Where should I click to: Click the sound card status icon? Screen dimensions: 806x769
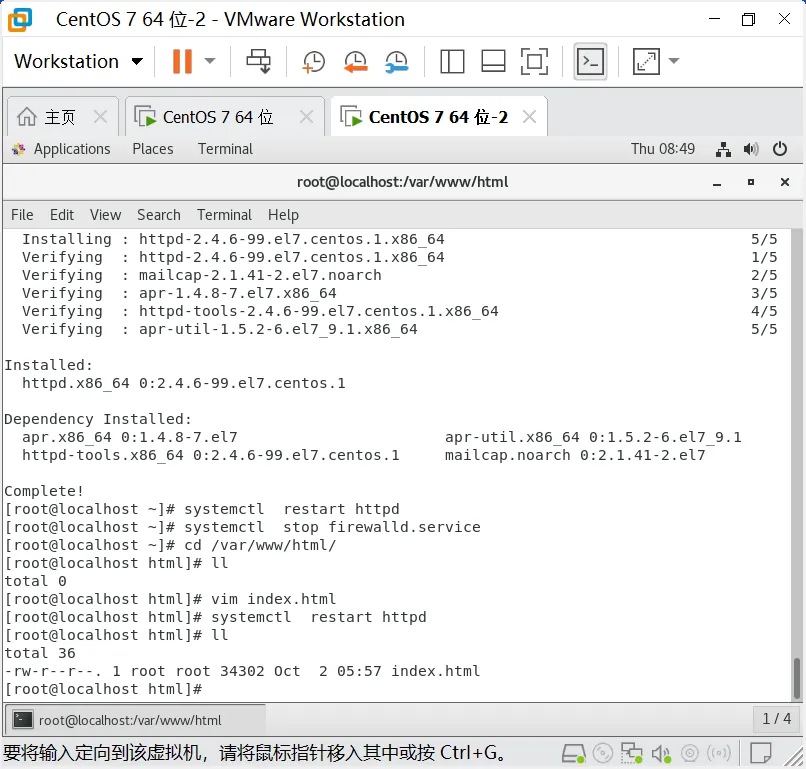click(x=661, y=754)
